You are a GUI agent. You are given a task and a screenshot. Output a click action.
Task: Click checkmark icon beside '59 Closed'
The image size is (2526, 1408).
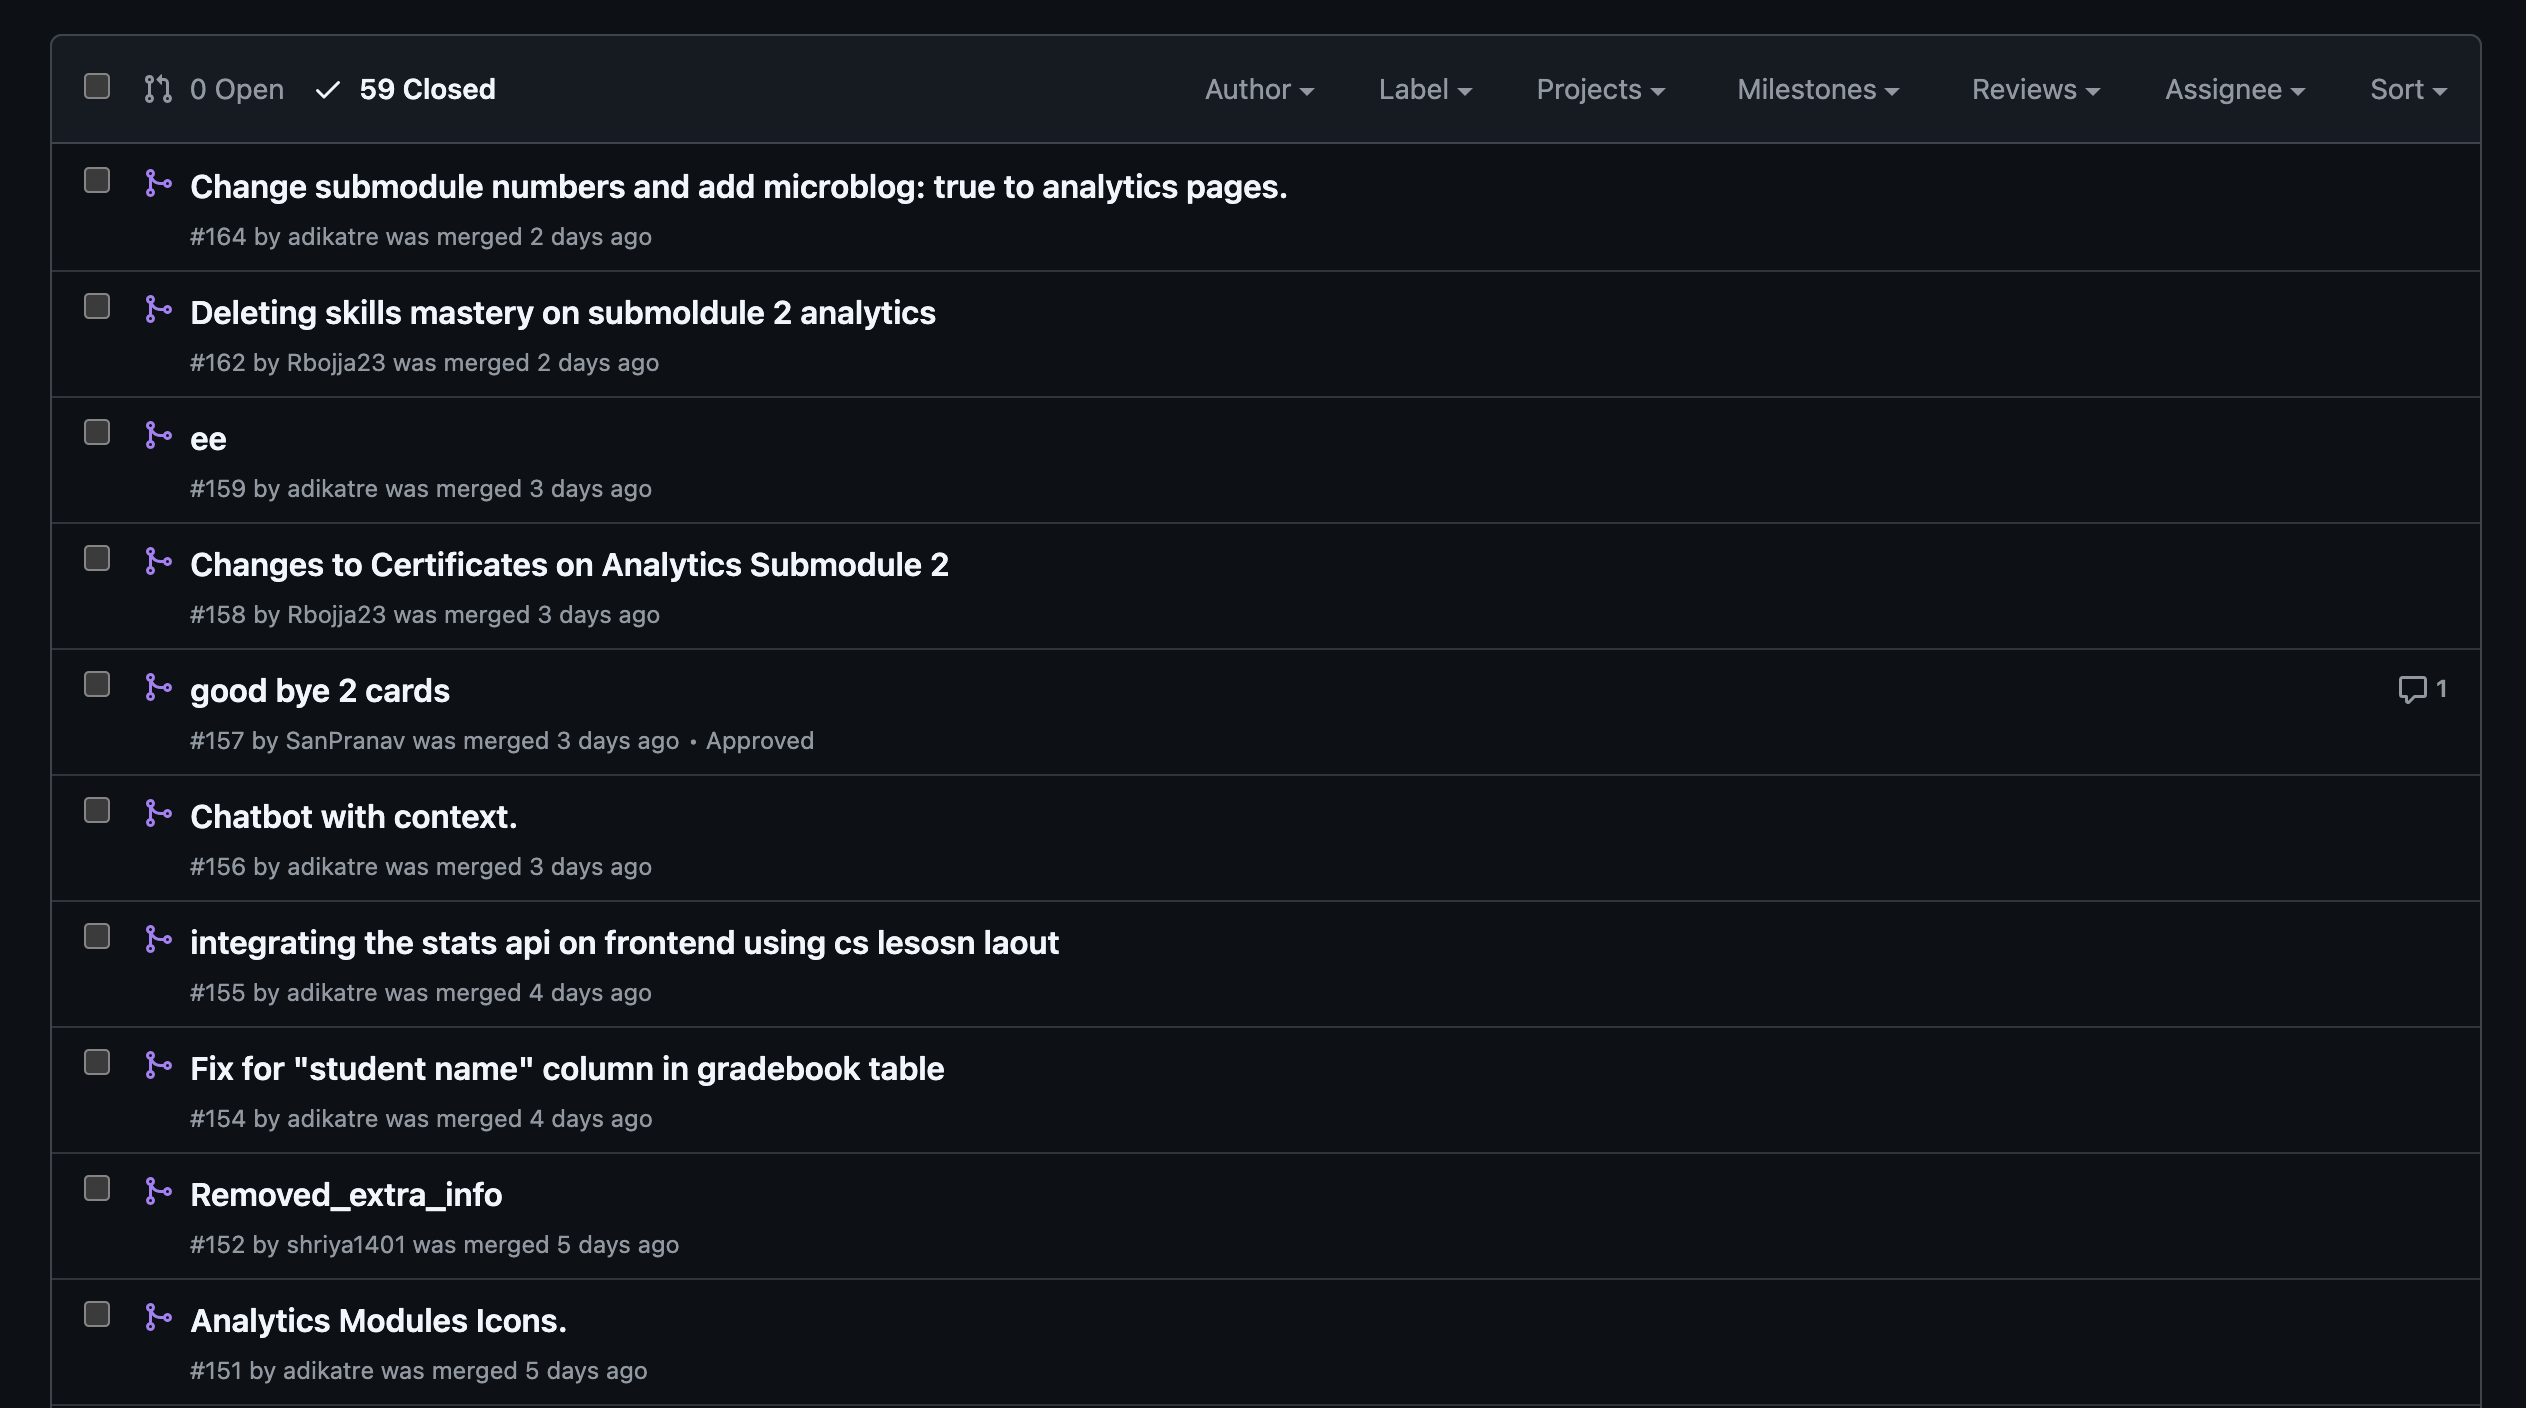(328, 90)
